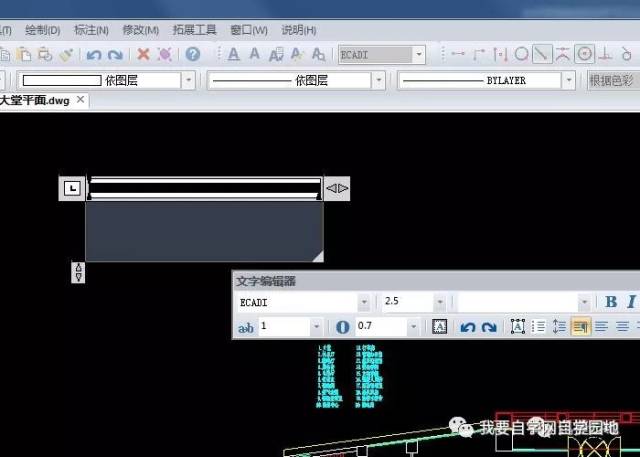The height and width of the screenshot is (457, 640).
Task: Toggle Bold in text editor
Action: (x=611, y=302)
